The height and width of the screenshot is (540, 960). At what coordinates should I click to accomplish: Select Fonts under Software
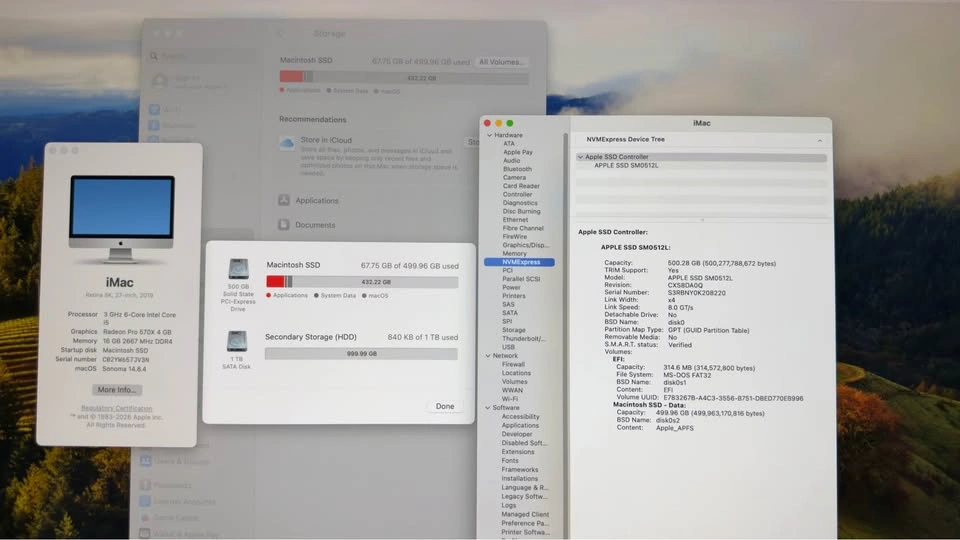point(510,460)
